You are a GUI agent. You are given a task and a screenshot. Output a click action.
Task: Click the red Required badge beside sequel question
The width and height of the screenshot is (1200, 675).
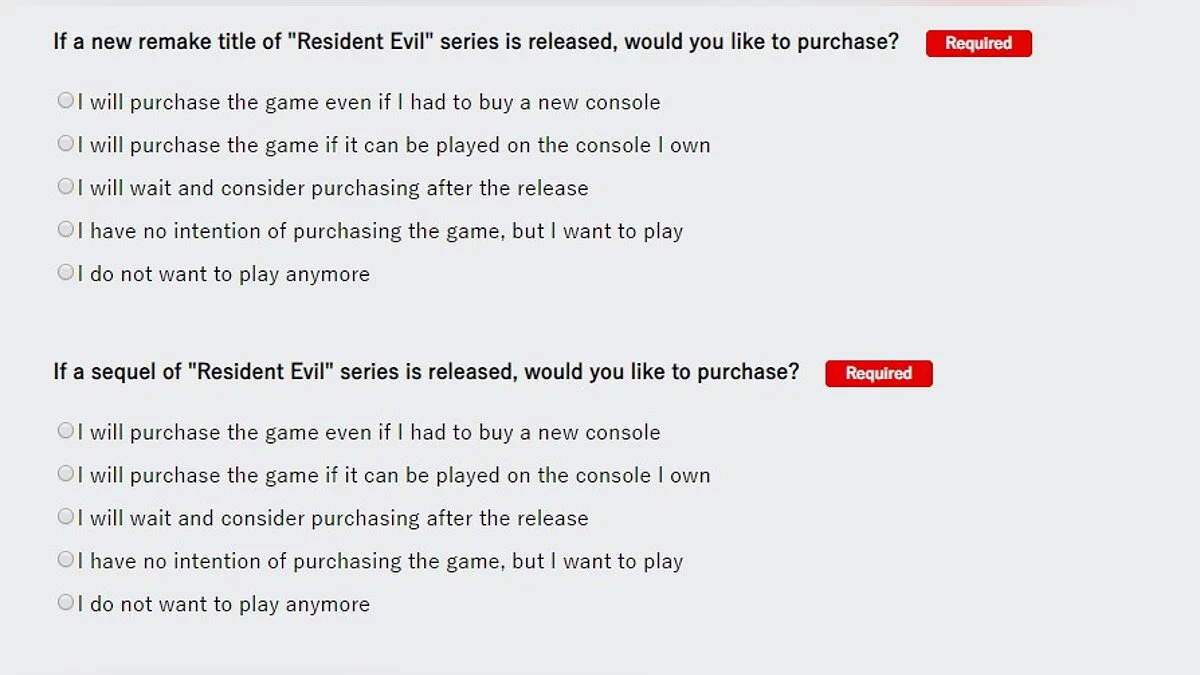(878, 373)
